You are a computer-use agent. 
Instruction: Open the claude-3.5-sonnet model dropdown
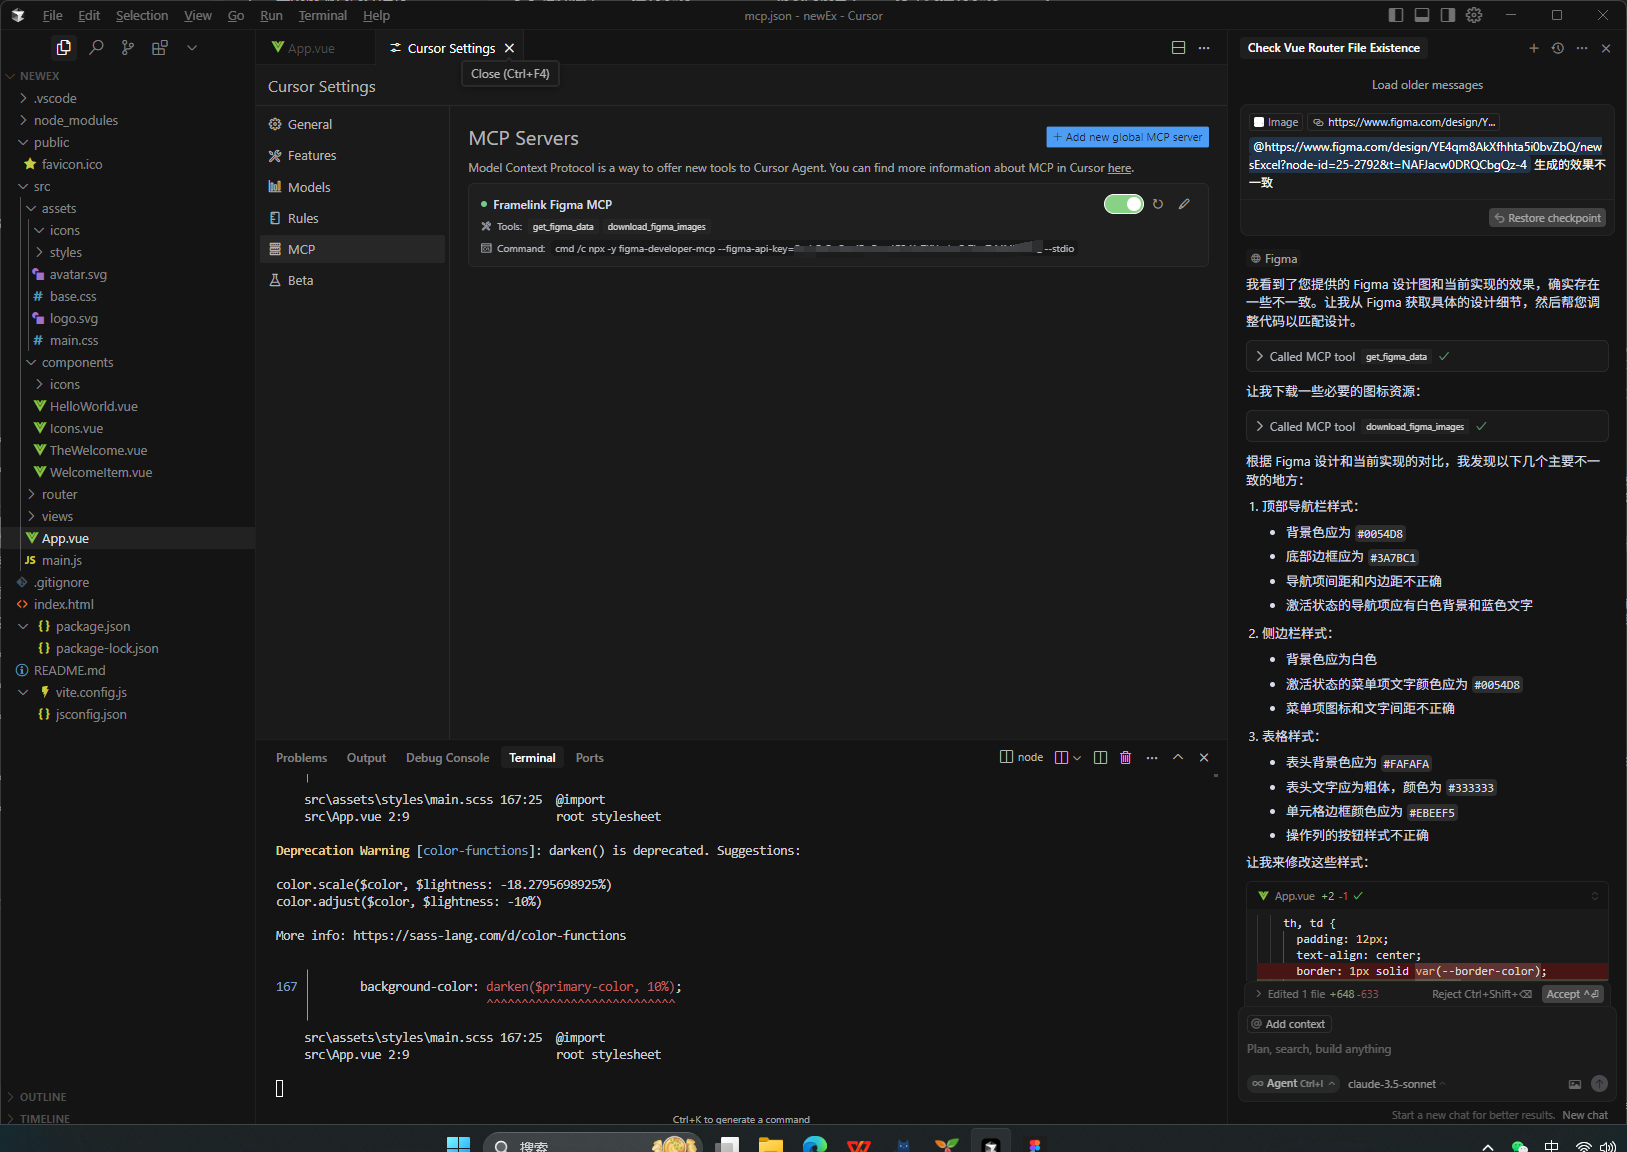[x=1396, y=1084]
